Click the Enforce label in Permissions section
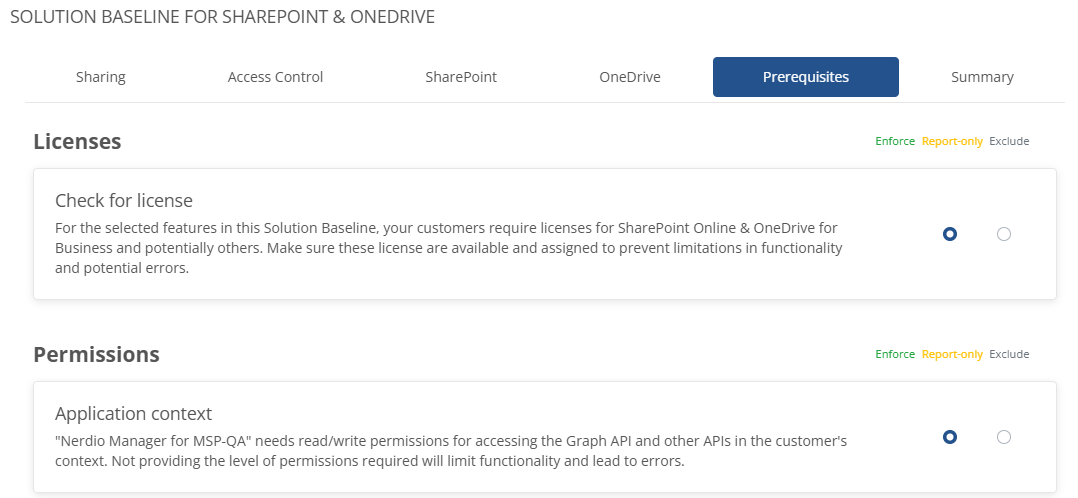The height and width of the screenshot is (498, 1078). tap(895, 354)
